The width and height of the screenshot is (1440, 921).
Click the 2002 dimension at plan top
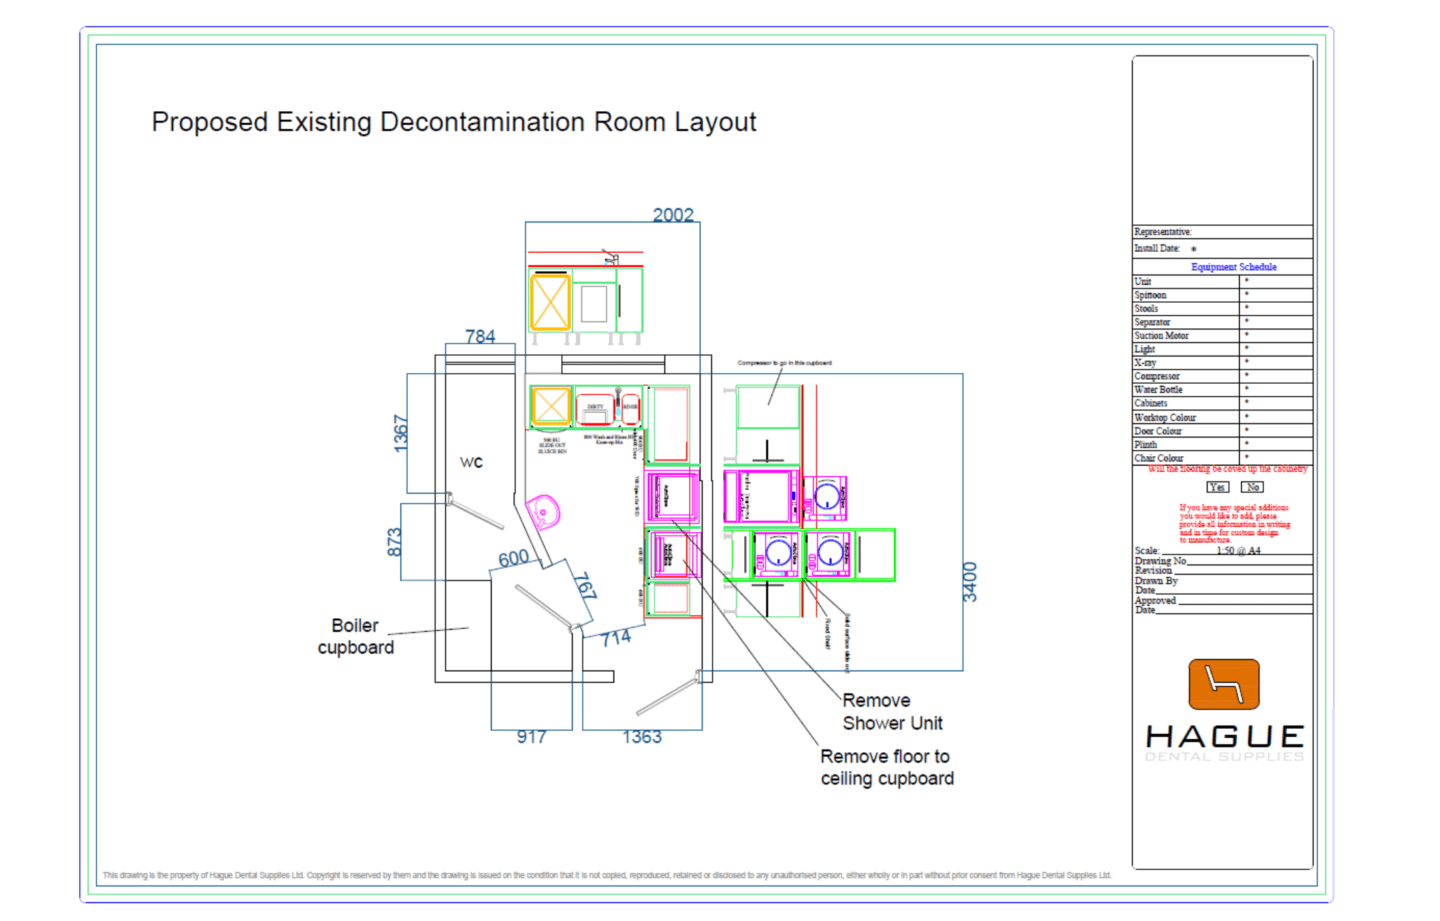(673, 215)
